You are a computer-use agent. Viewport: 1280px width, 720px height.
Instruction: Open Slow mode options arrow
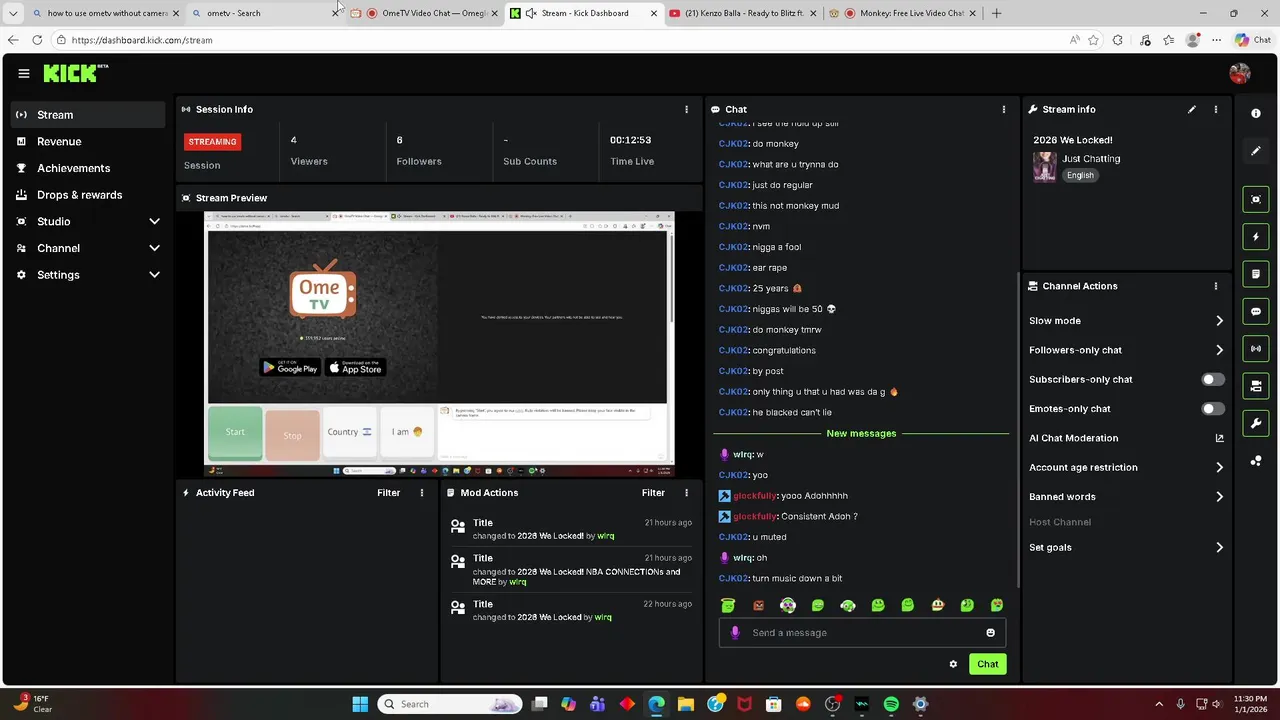[x=1219, y=321]
